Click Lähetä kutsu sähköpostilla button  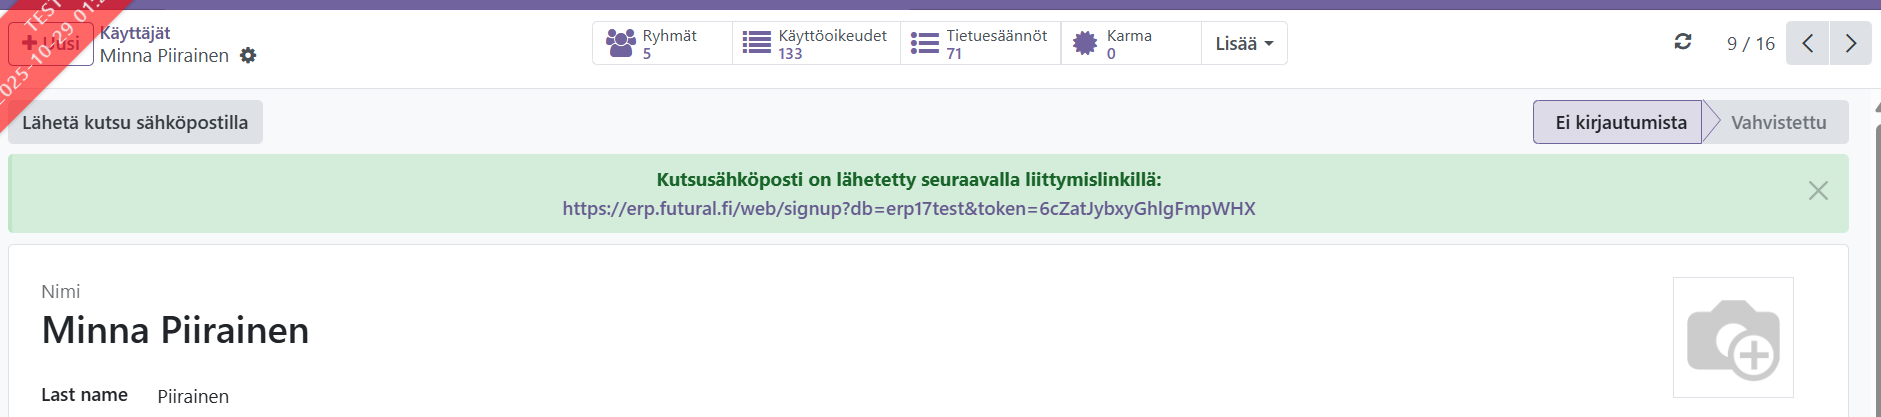pyautogui.click(x=135, y=122)
